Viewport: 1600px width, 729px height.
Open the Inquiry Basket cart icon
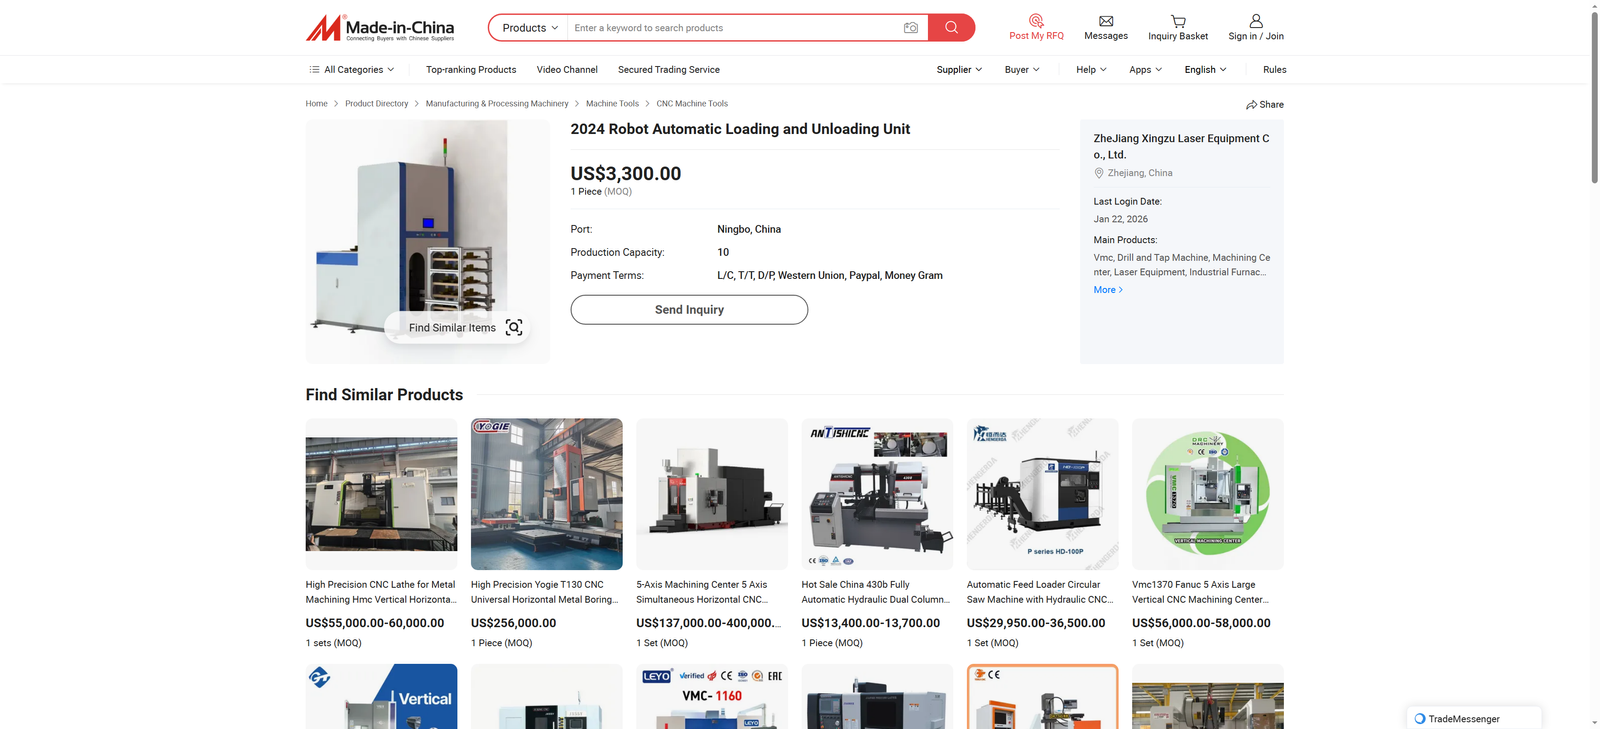pyautogui.click(x=1178, y=21)
